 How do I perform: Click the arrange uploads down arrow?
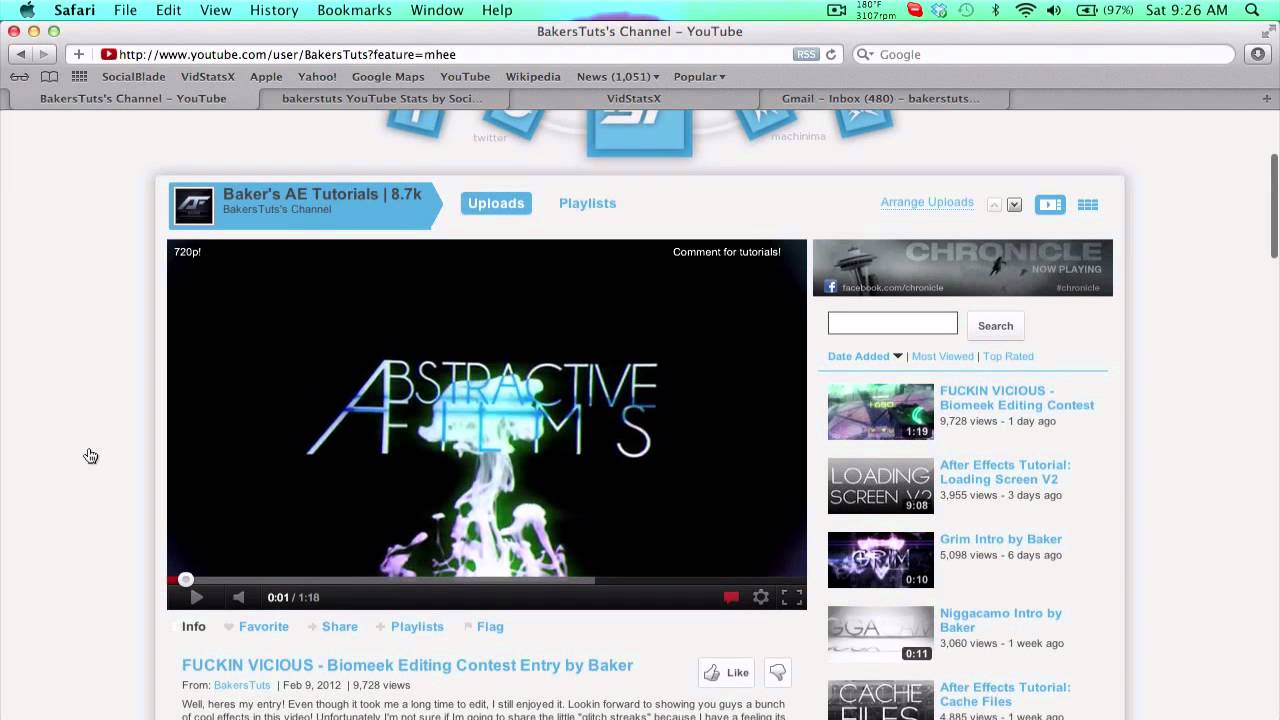click(x=1014, y=205)
